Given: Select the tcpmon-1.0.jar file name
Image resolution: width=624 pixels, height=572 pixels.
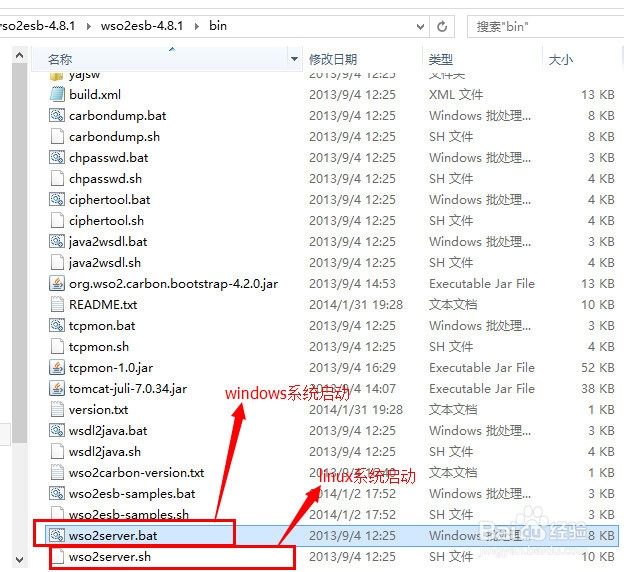Looking at the screenshot, I should [x=111, y=368].
